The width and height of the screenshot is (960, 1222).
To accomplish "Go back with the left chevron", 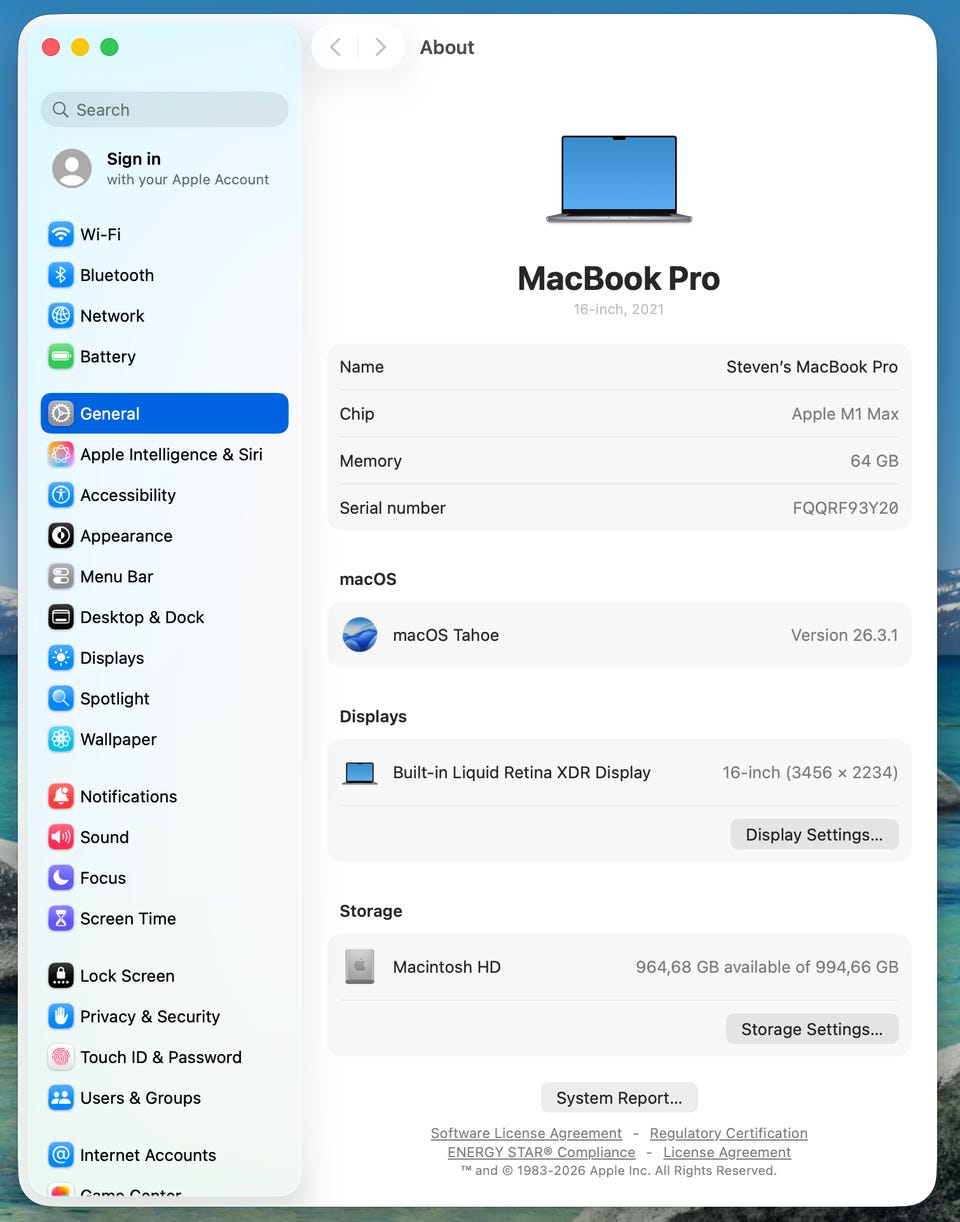I will click(x=336, y=47).
